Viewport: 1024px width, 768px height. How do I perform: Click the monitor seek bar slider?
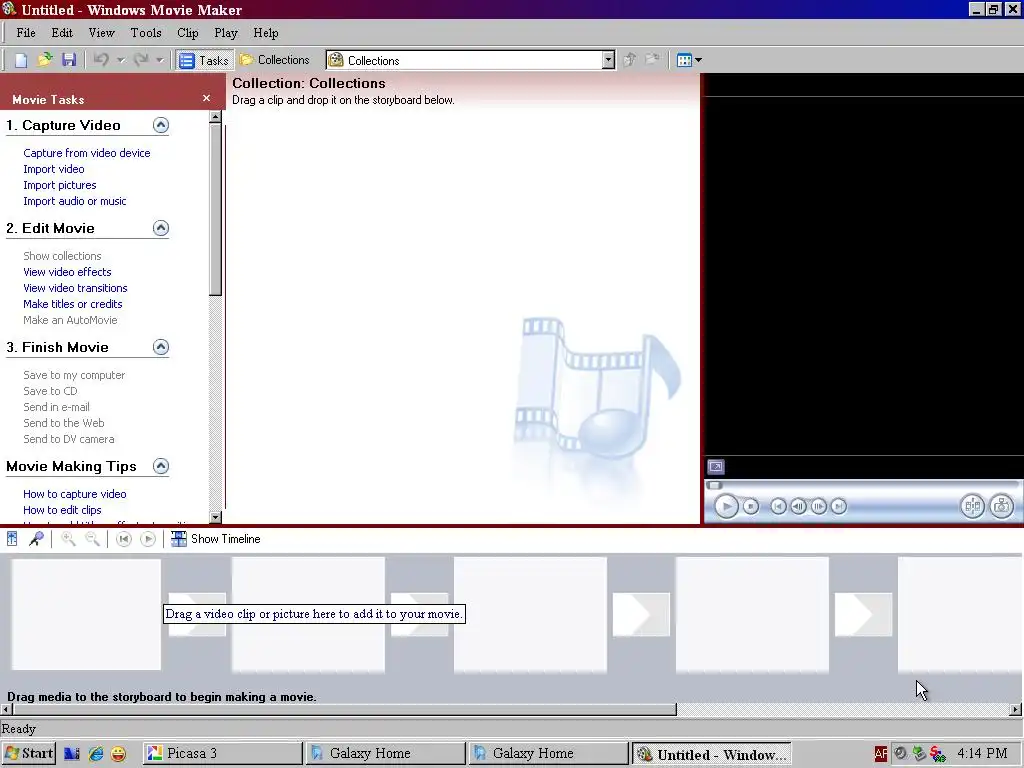point(714,485)
